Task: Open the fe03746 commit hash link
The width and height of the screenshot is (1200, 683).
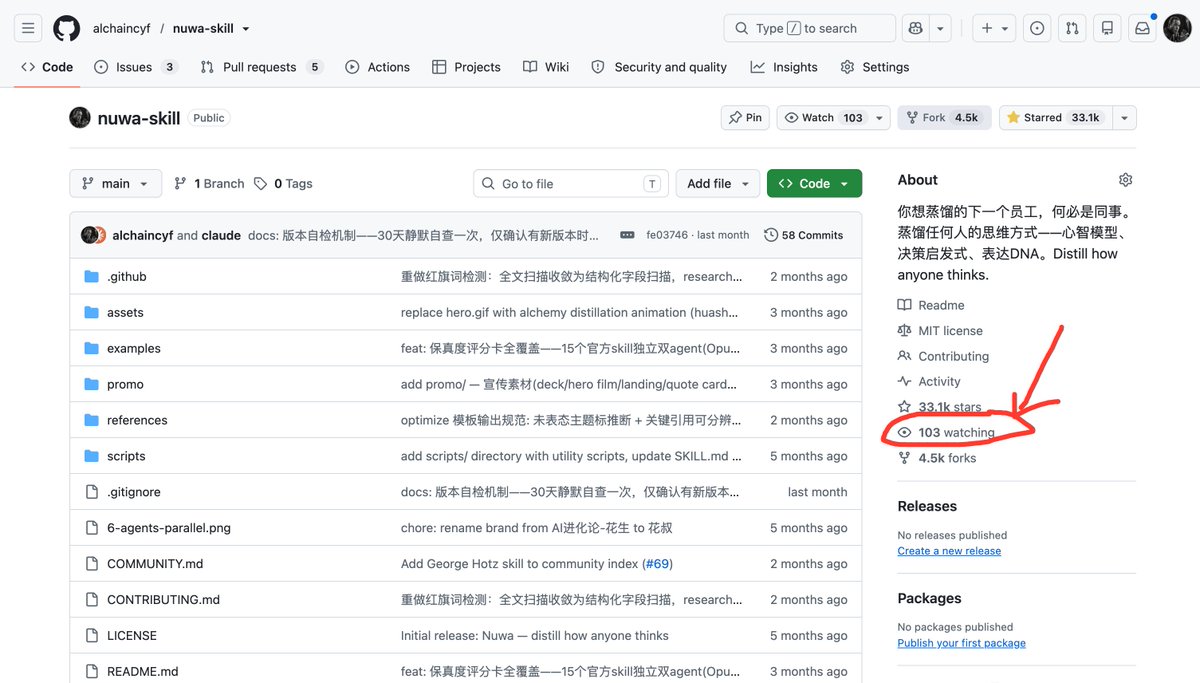Action: point(668,235)
